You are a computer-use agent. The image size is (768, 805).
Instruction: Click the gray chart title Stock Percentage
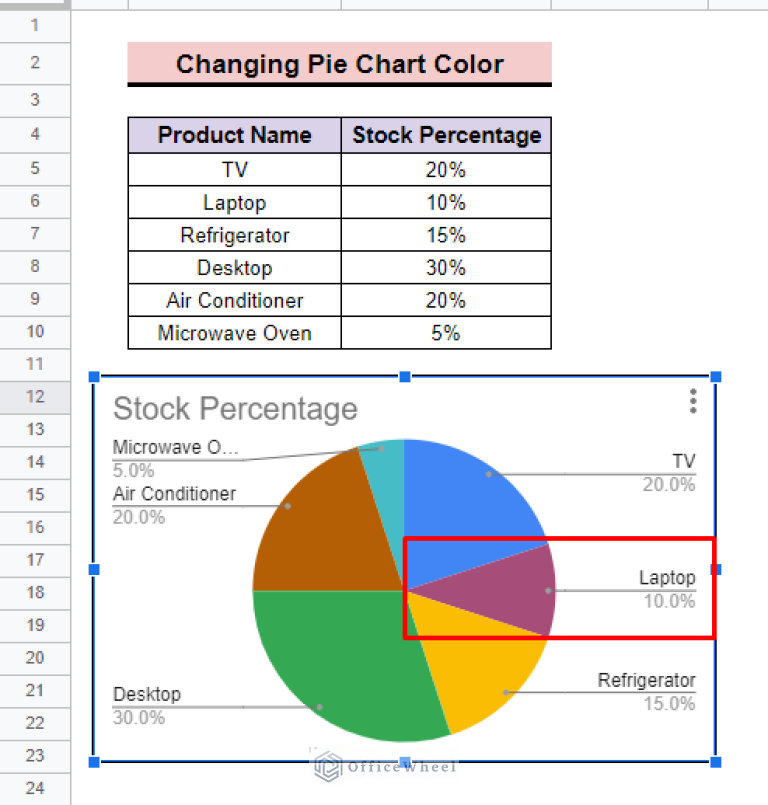235,409
